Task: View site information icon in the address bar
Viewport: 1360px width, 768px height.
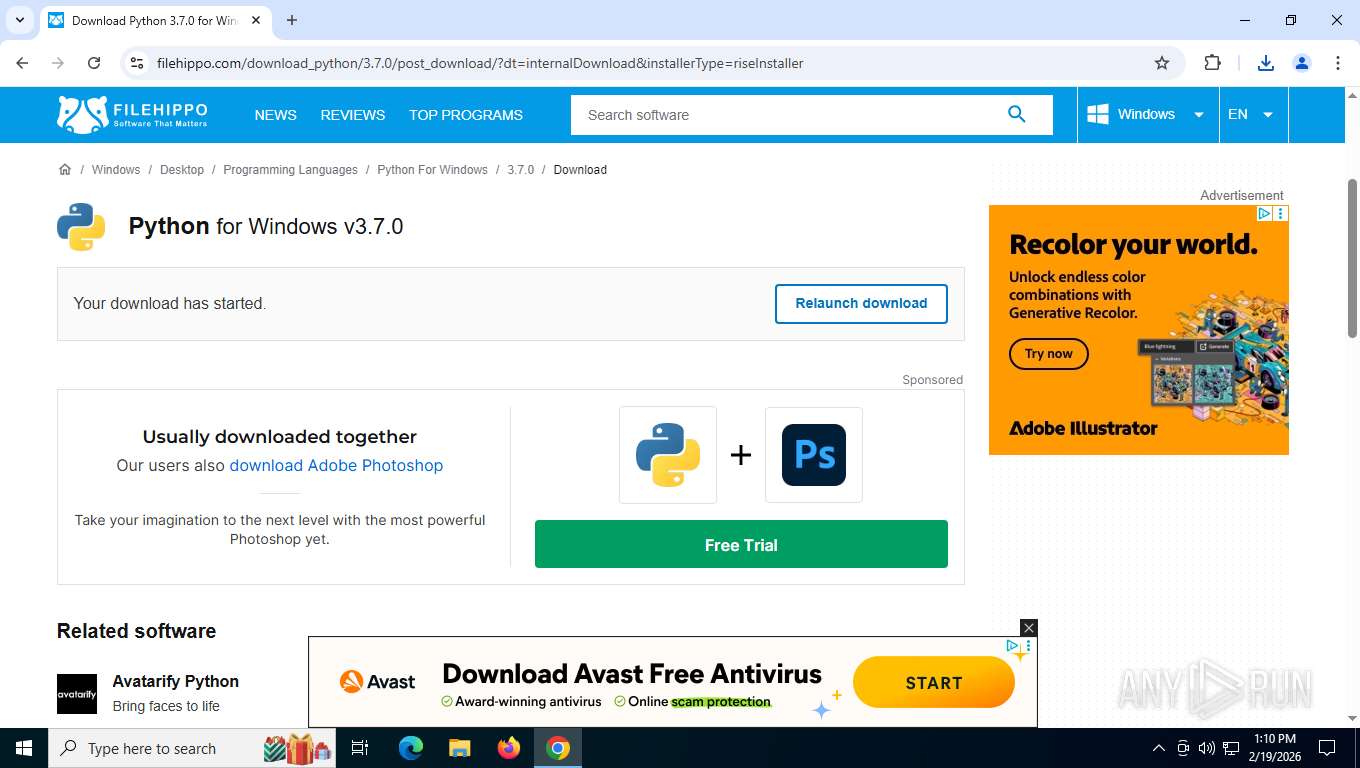Action: pyautogui.click(x=138, y=63)
